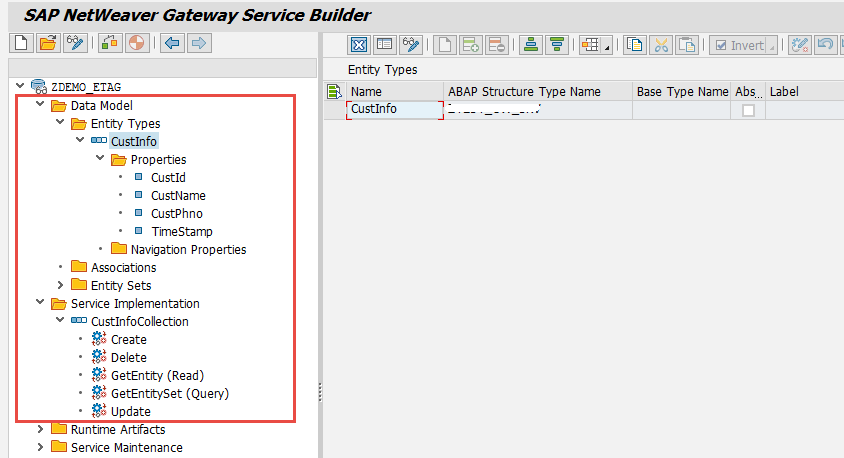The width and height of the screenshot is (844, 458).
Task: Check project consistency using the left toolbar icon
Action: click(110, 43)
